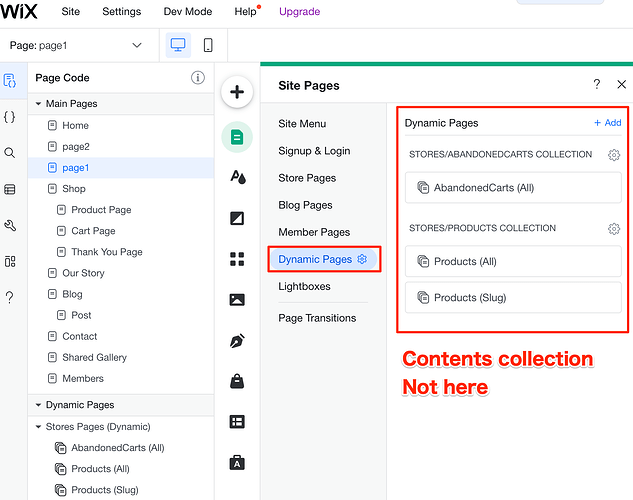Open the Wix Stores shopping bag icon
Image resolution: width=633 pixels, height=500 pixels.
tap(237, 381)
